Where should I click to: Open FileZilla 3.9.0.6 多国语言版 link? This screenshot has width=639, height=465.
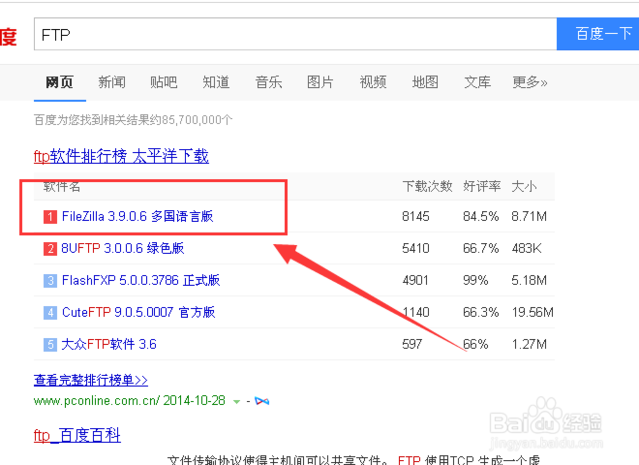coord(138,216)
